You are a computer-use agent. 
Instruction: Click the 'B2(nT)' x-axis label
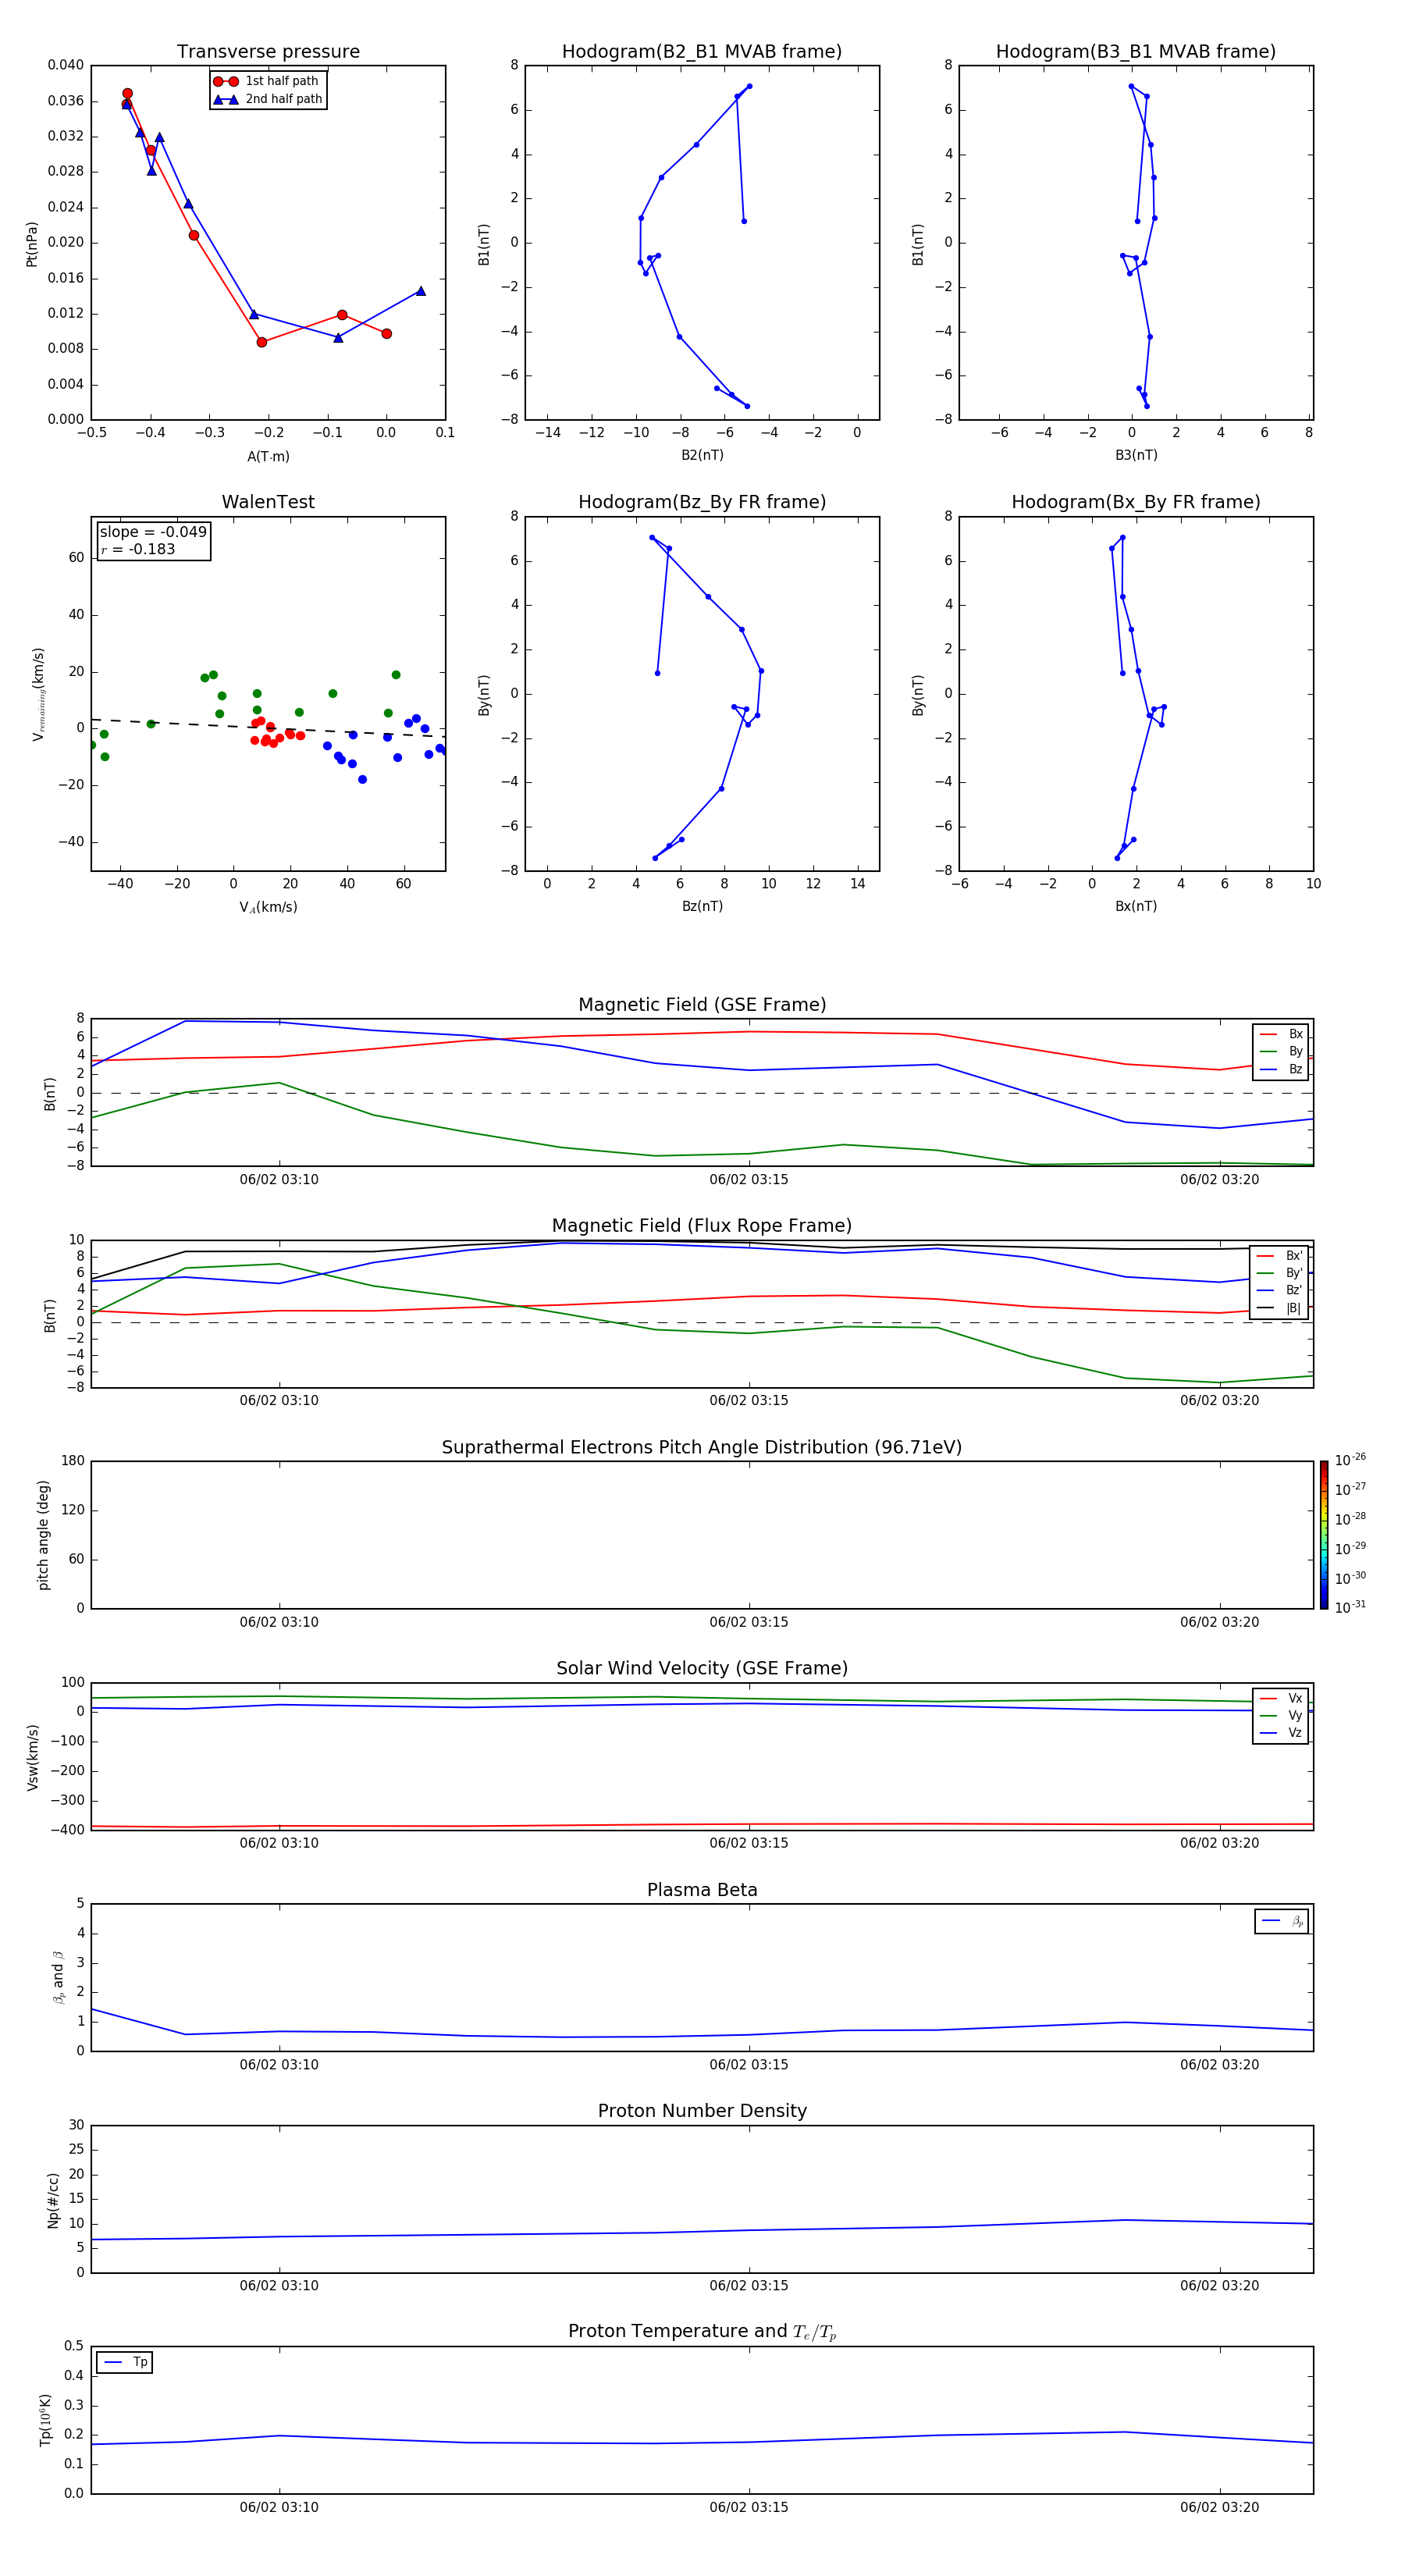point(702,455)
